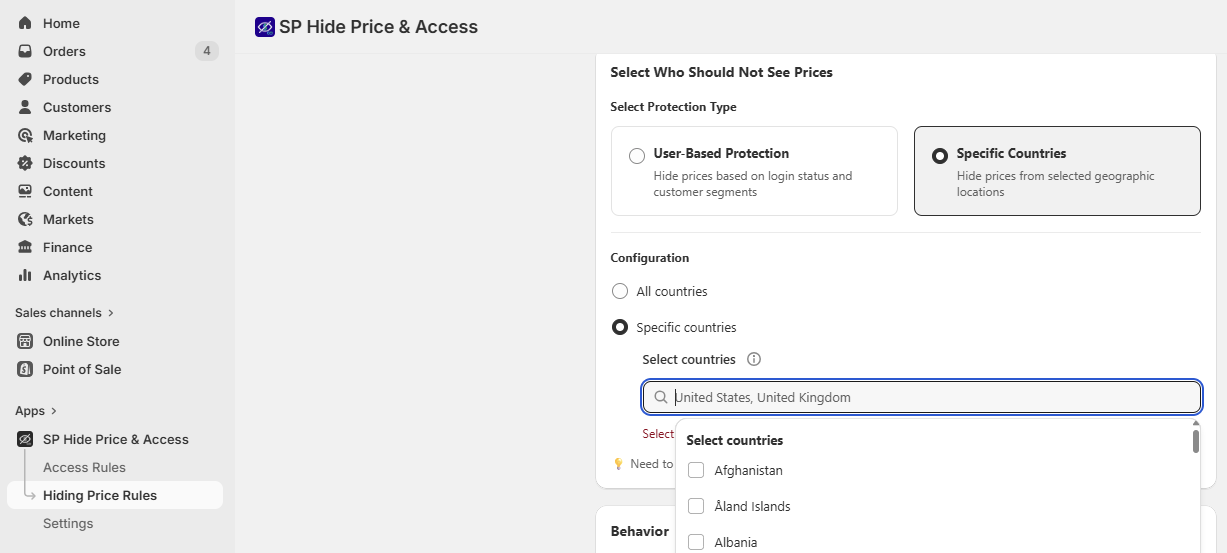This screenshot has width=1227, height=553.
Task: Click the Åland Islands country label
Action: 752,506
